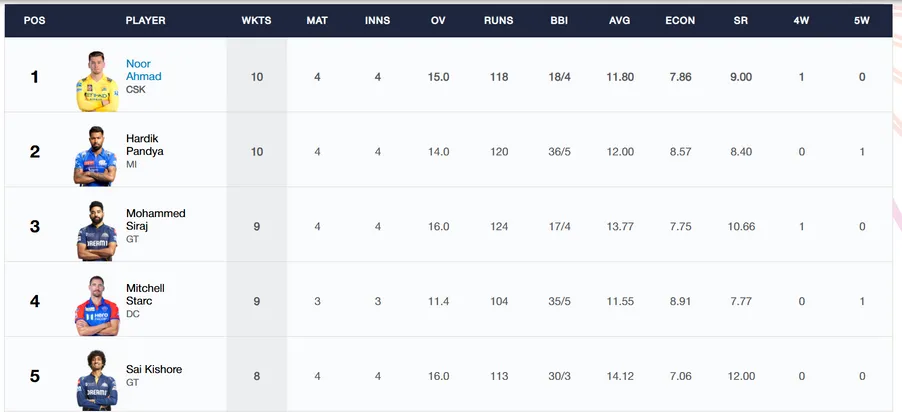Click Mitchell Starc's player photo
Screen dimensions: 902x412
[97, 306]
